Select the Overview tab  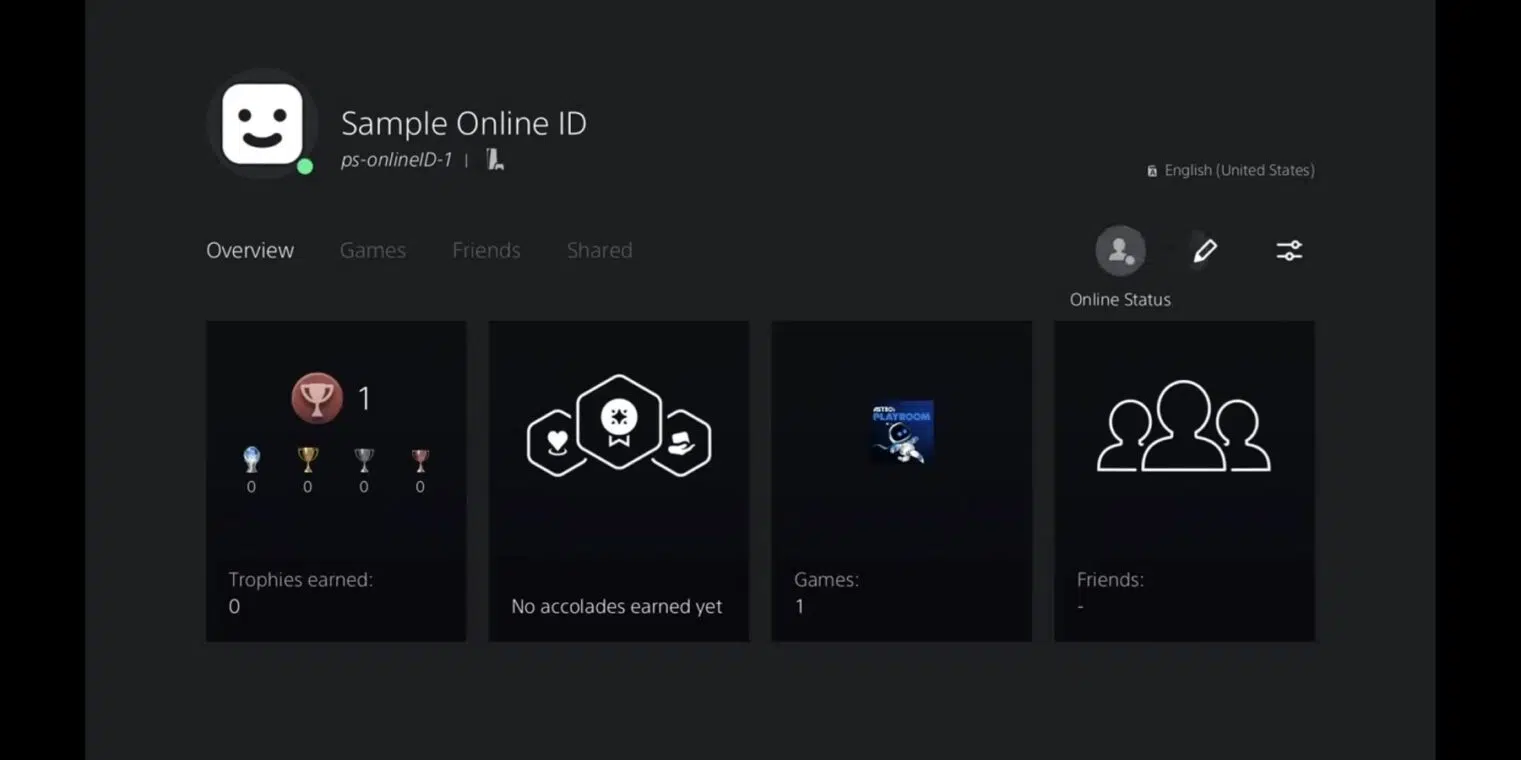pyautogui.click(x=250, y=250)
